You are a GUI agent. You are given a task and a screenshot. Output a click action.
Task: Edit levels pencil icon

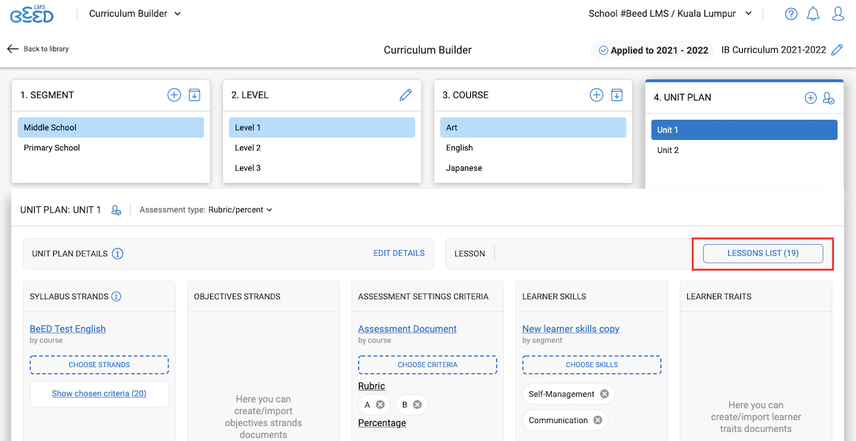406,95
